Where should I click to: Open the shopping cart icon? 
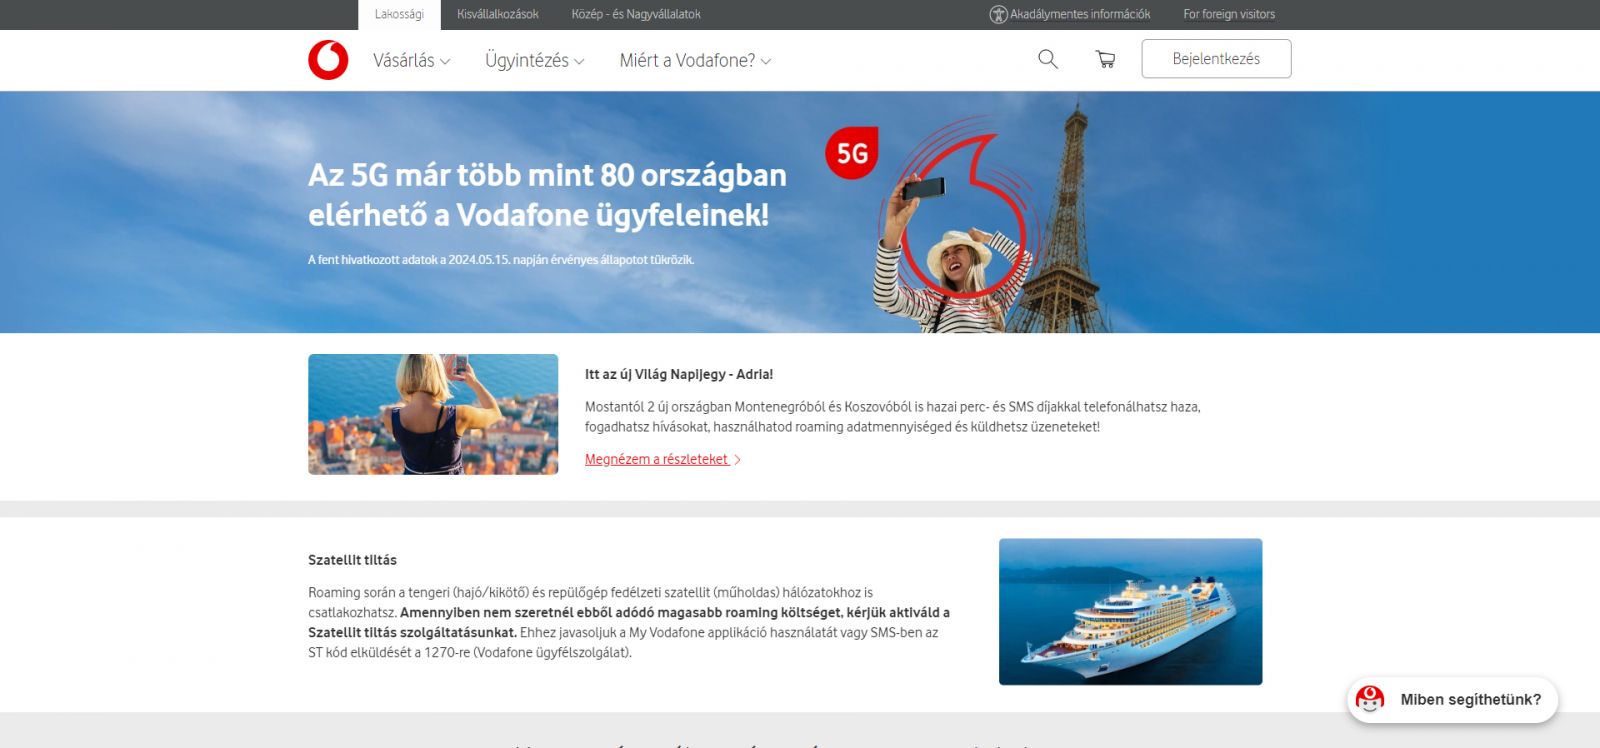1105,59
